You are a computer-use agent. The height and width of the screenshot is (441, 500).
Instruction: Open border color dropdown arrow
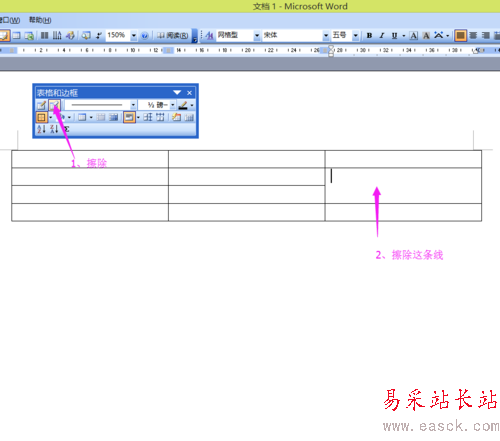pos(192,105)
